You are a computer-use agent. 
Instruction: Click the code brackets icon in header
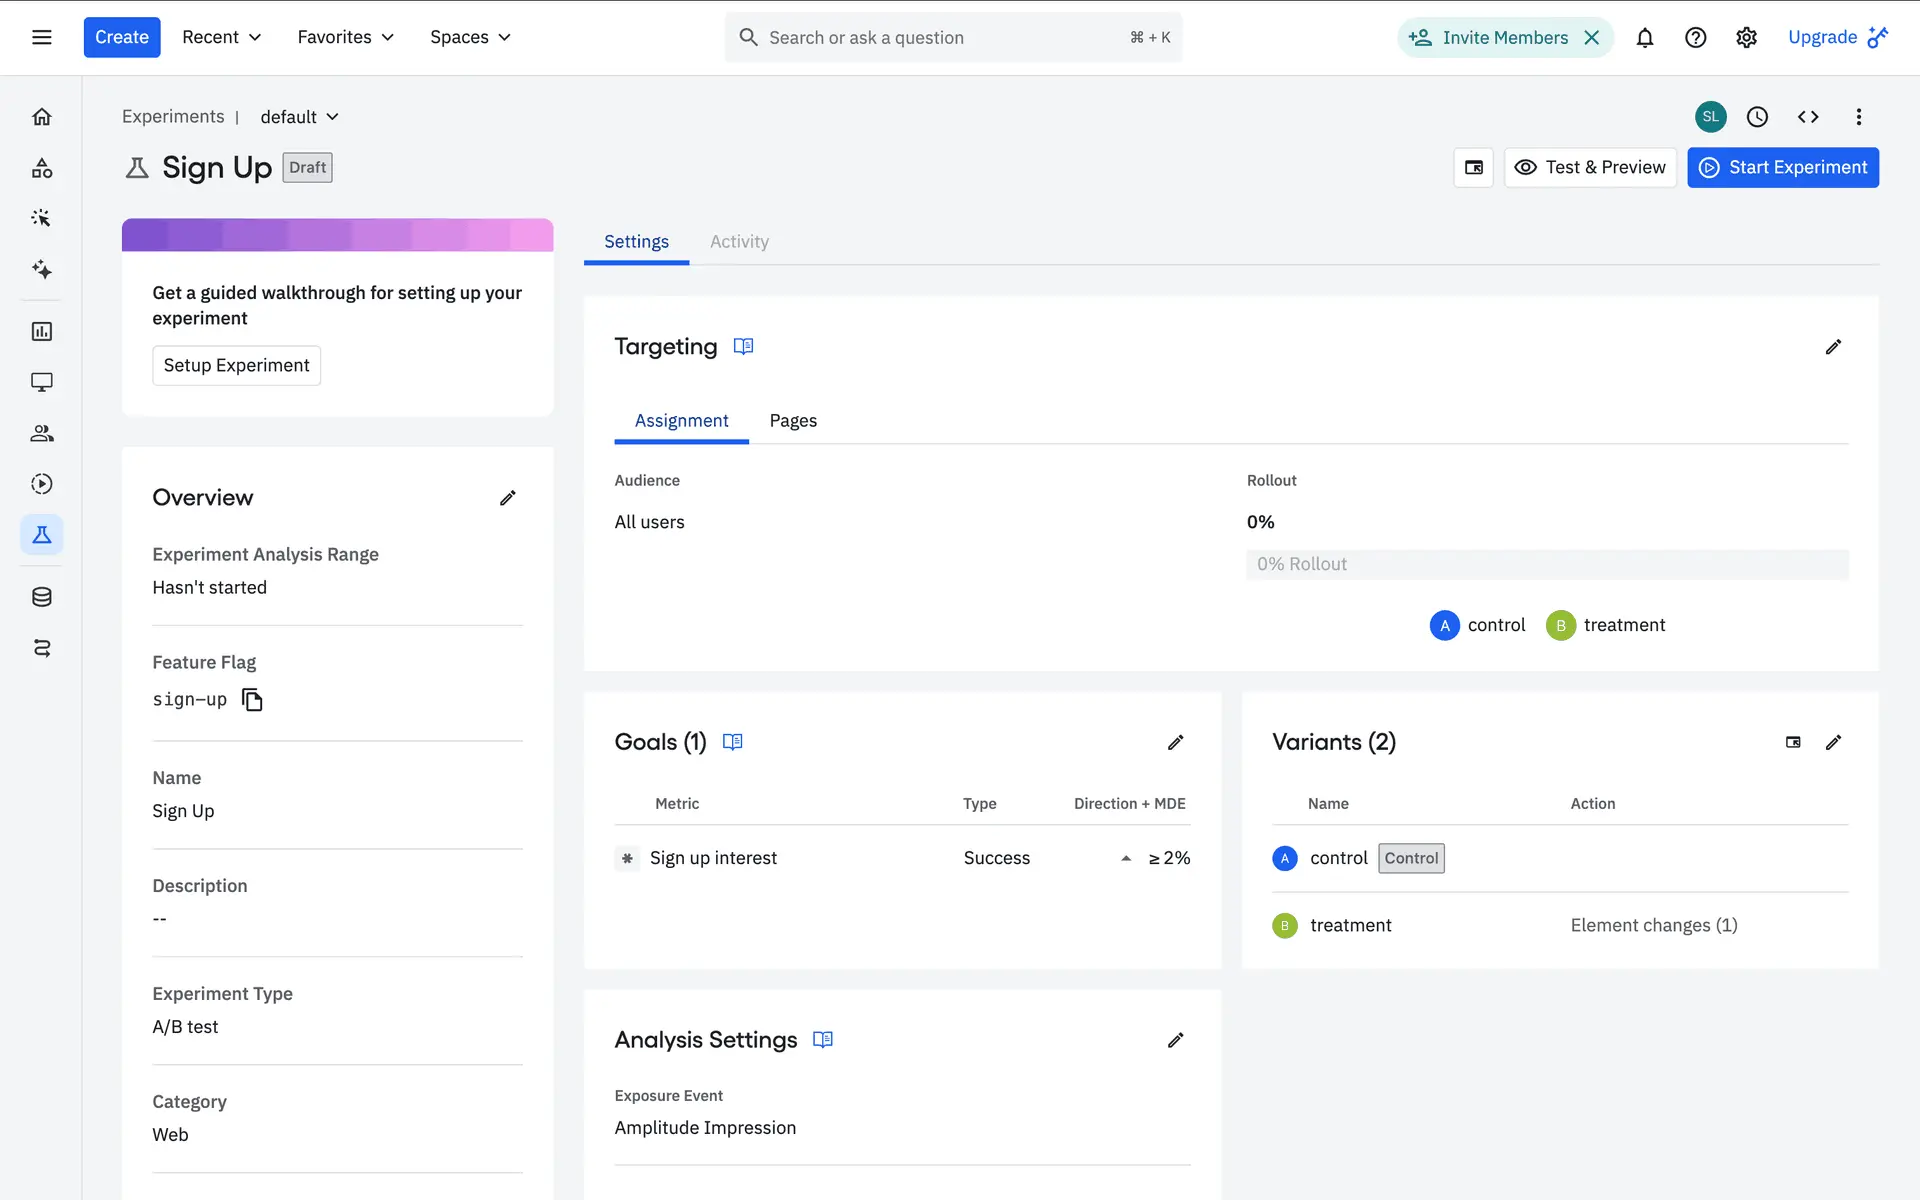coord(1807,117)
